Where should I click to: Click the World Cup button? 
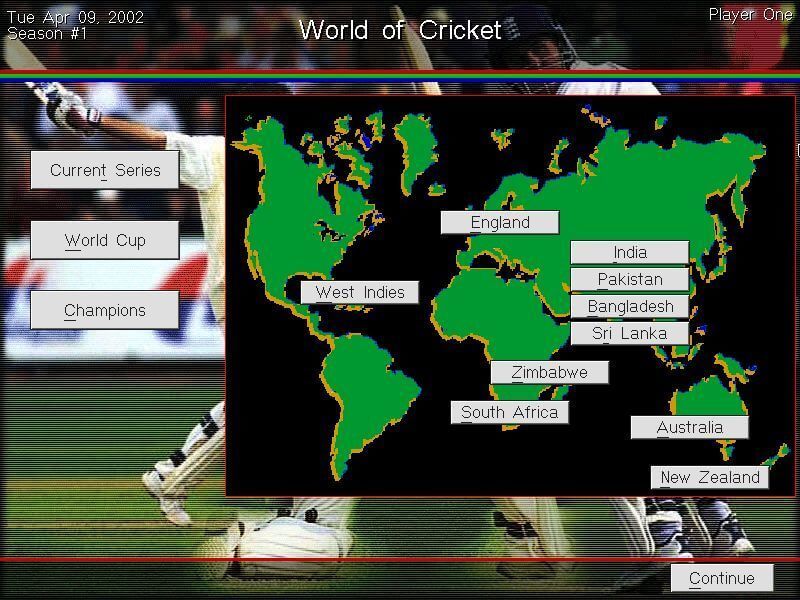pos(105,240)
